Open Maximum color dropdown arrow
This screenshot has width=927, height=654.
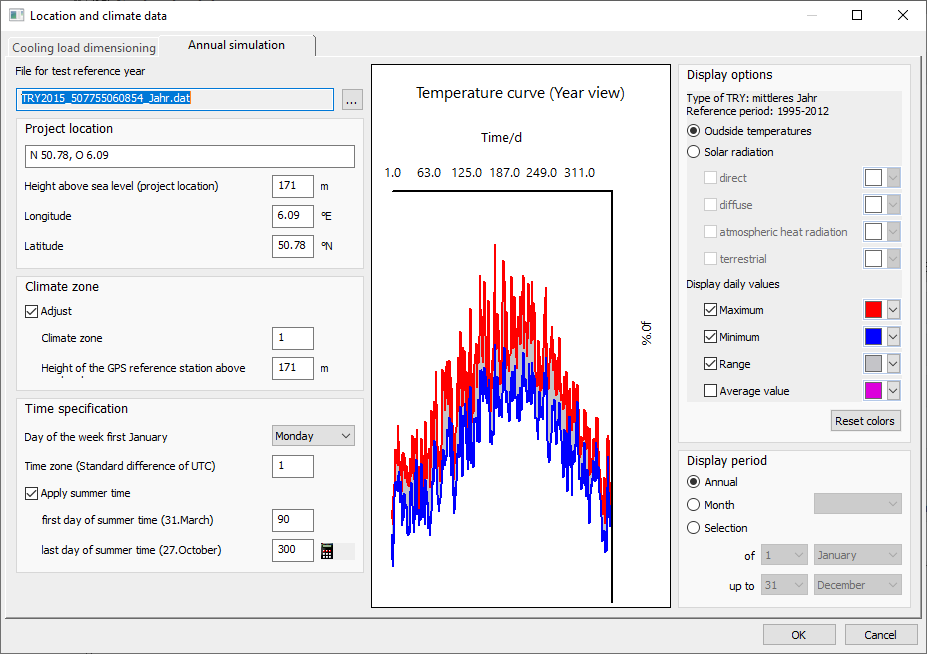893,309
